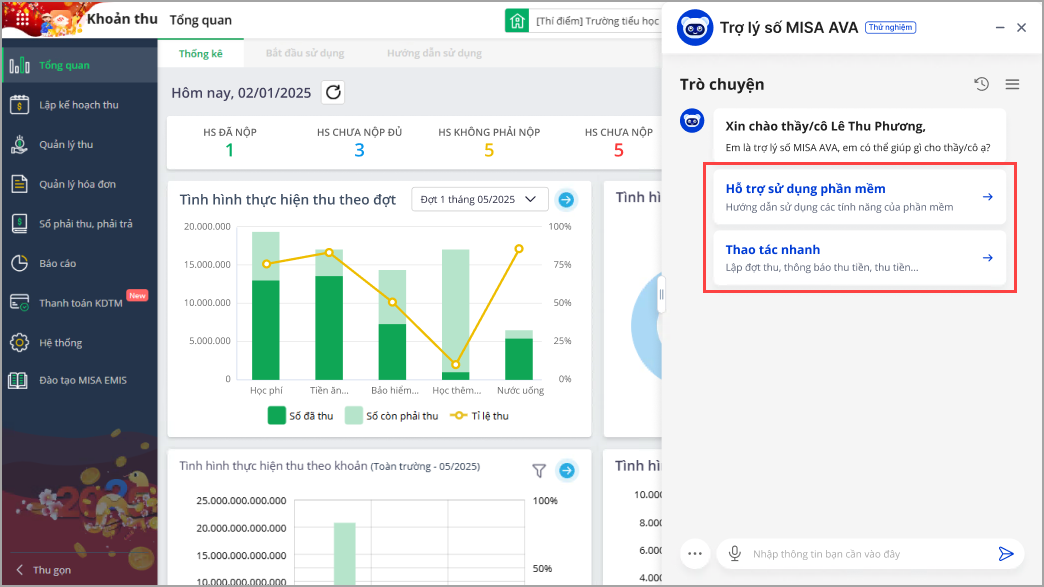Screen dimensions: 1044x587
Task: Toggle Tỉ lệ thu legend marker
Action: (459, 415)
